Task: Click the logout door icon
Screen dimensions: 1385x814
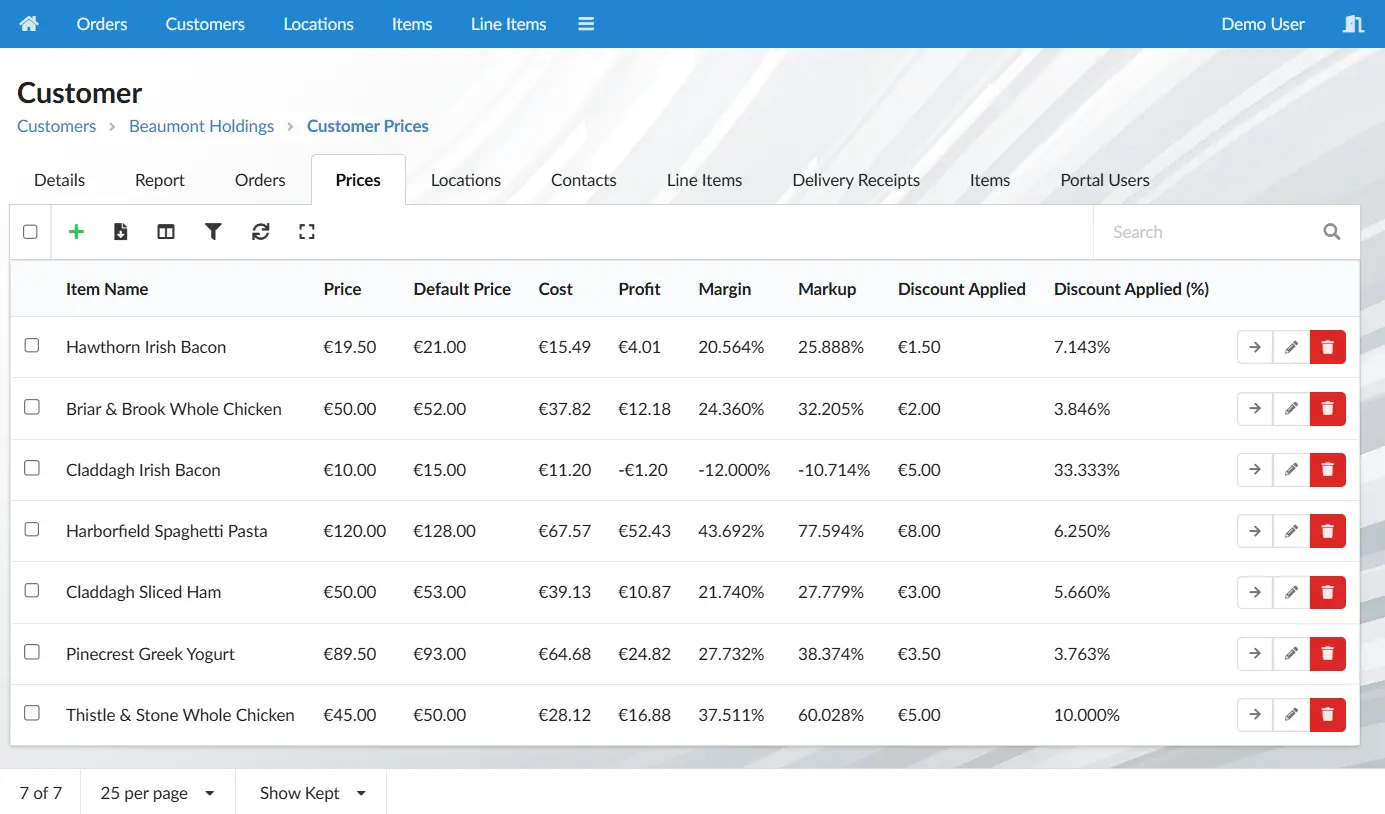Action: [1354, 24]
